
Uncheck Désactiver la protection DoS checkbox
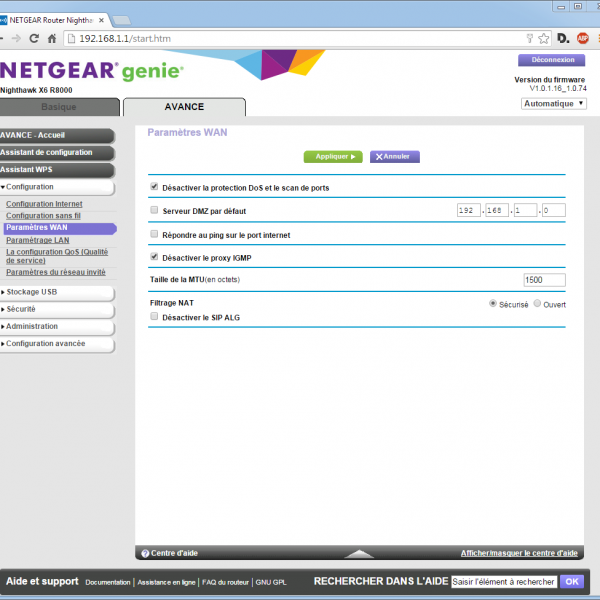[x=154, y=187]
